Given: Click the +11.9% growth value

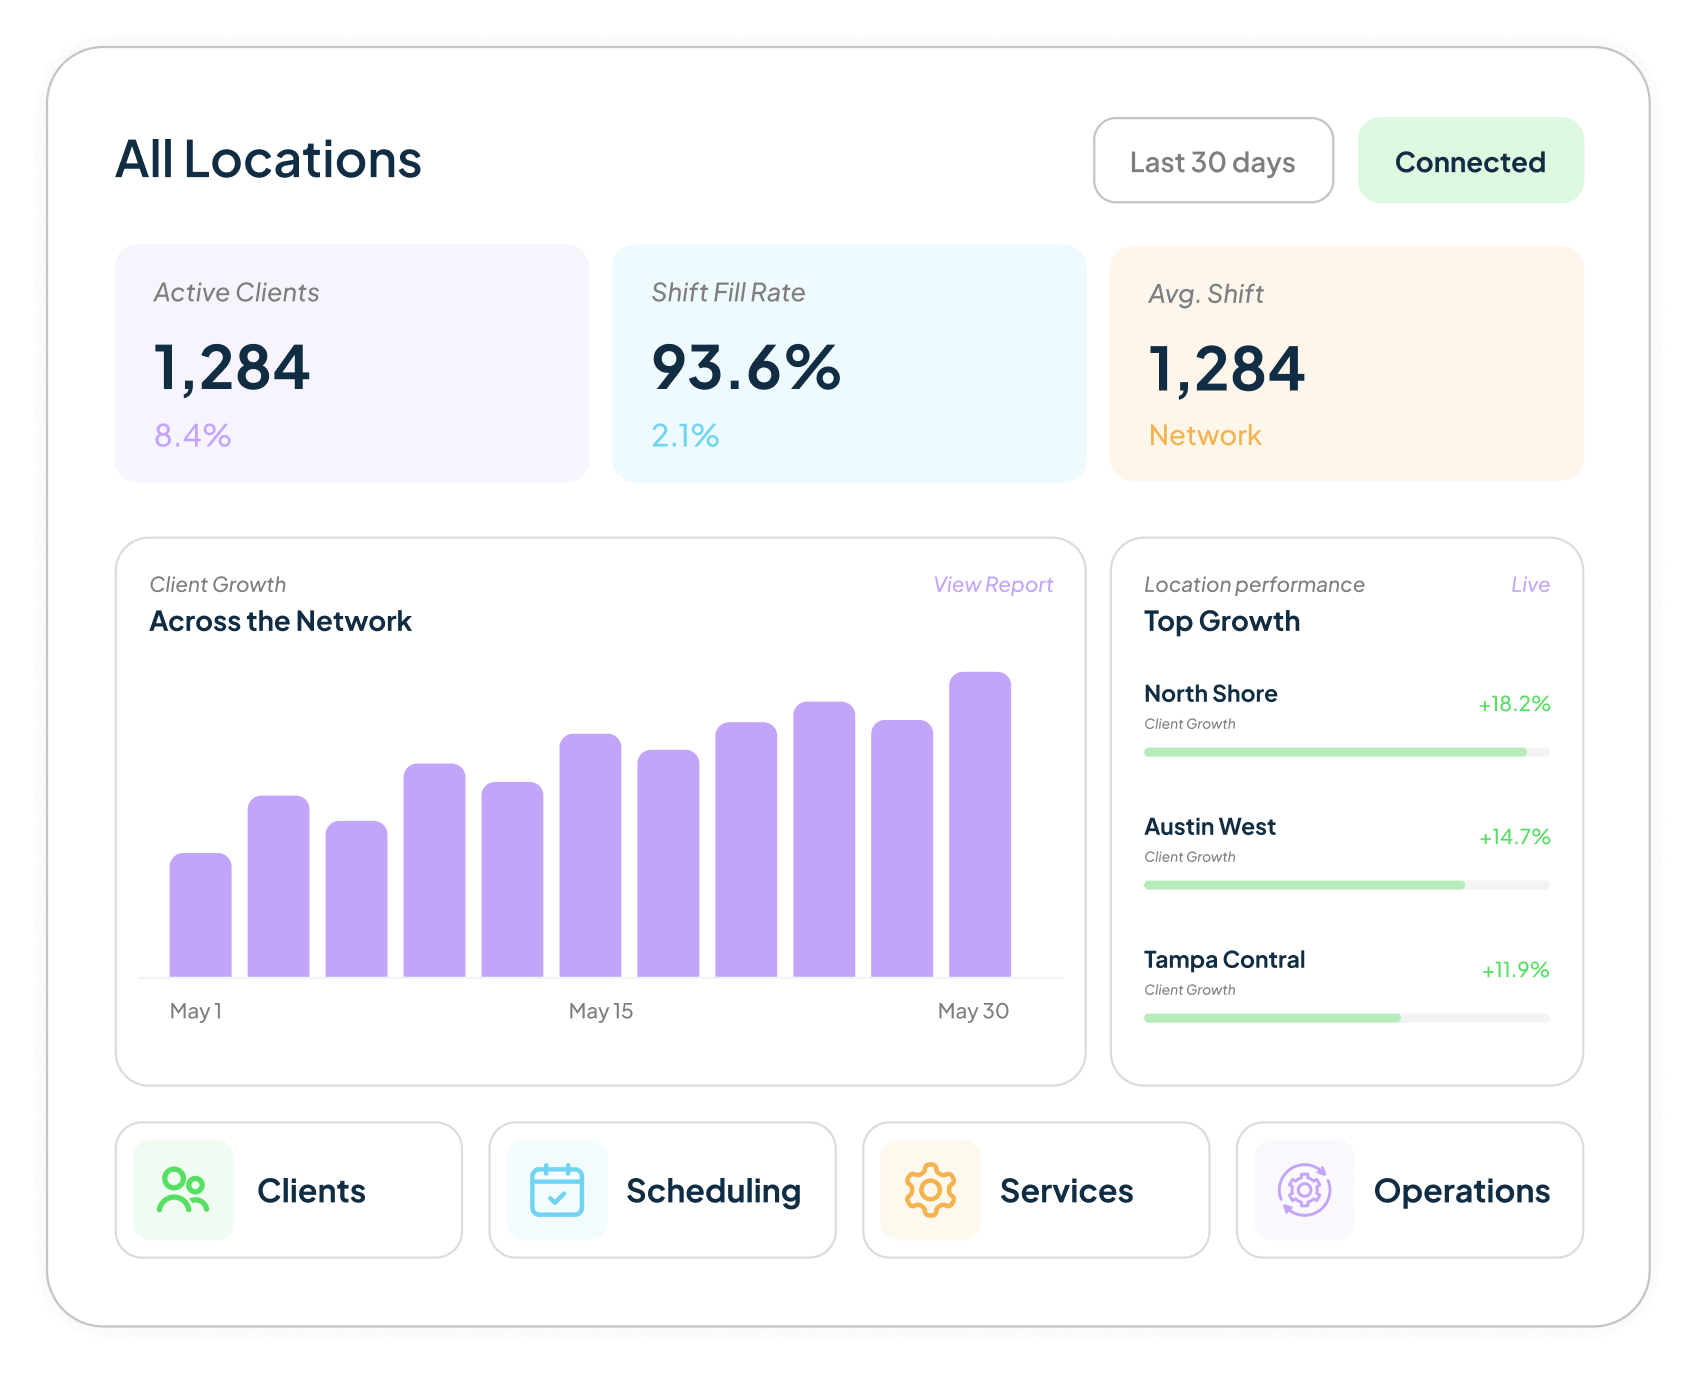Looking at the screenshot, I should (x=1515, y=970).
